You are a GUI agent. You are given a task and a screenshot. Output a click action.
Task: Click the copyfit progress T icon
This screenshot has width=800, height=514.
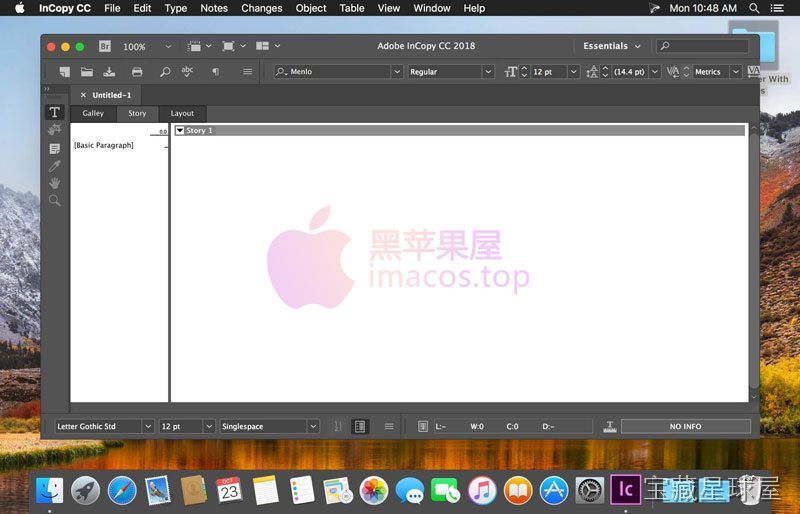click(610, 427)
